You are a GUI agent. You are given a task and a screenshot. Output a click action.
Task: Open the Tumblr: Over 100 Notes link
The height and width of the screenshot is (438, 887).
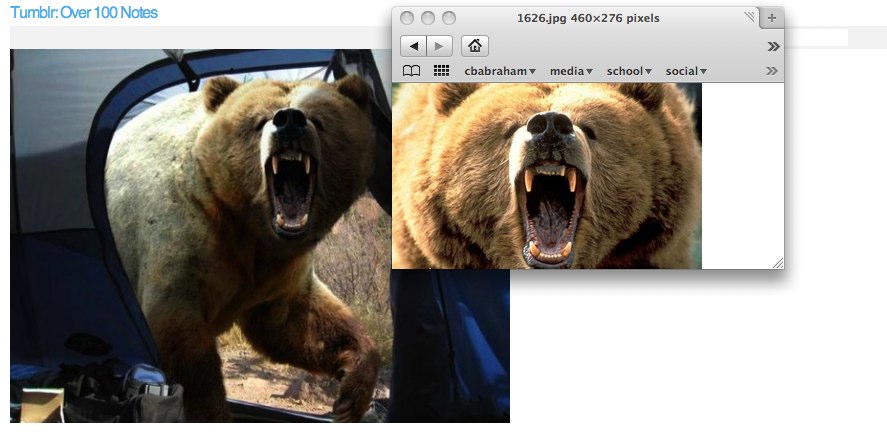84,12
